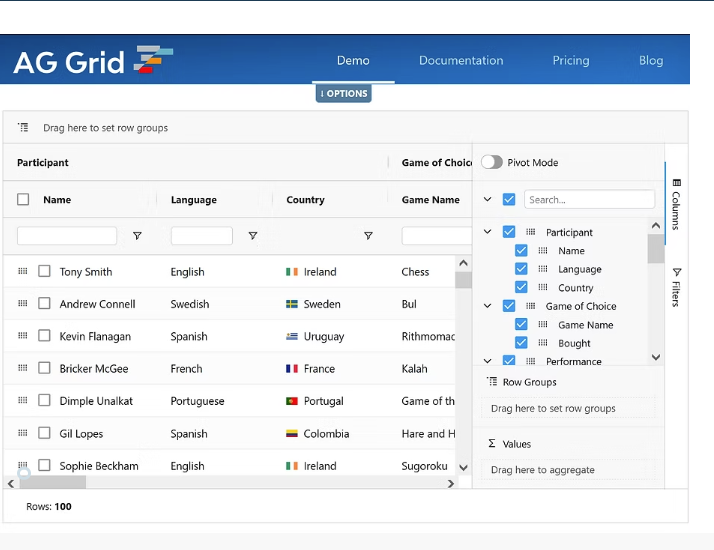
Task: Click drag handle for Andrew Connell row
Action: [23, 303]
